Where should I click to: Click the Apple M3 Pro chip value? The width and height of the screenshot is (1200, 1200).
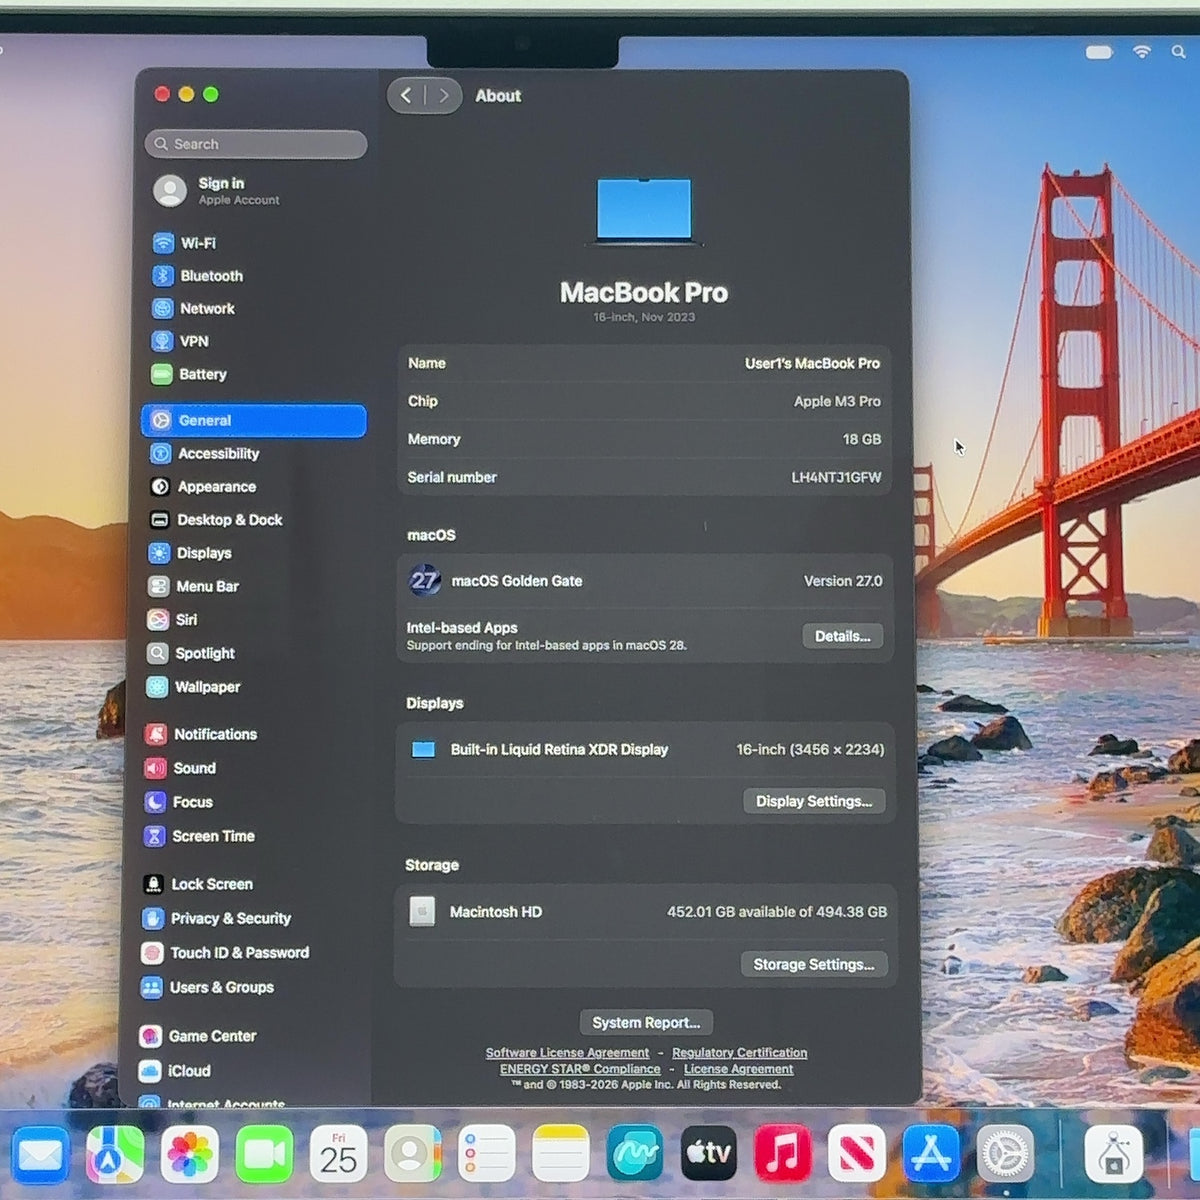pos(837,401)
